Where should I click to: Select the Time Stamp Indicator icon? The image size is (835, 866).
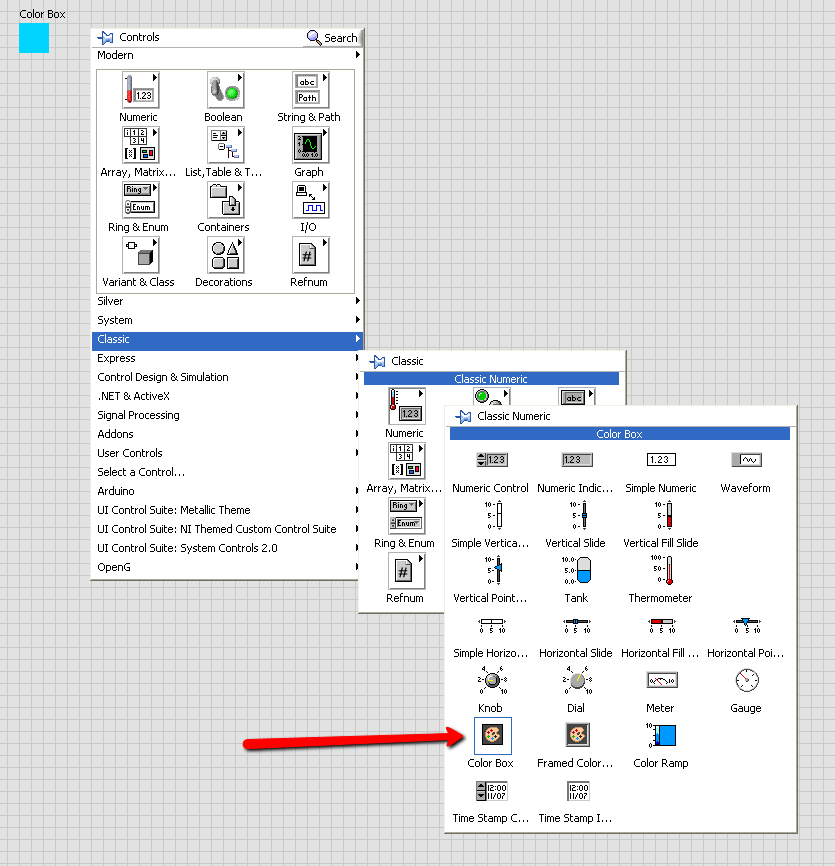(577, 790)
